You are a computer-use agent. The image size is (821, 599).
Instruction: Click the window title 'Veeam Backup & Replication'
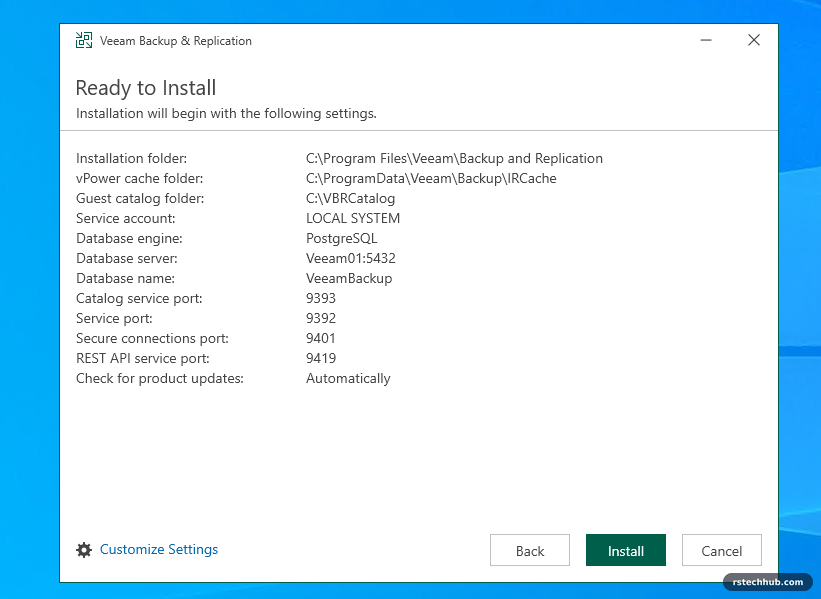pos(175,41)
